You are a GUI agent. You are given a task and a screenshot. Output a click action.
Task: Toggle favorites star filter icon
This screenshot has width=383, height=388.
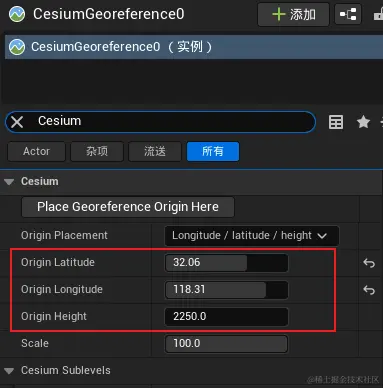(x=363, y=122)
